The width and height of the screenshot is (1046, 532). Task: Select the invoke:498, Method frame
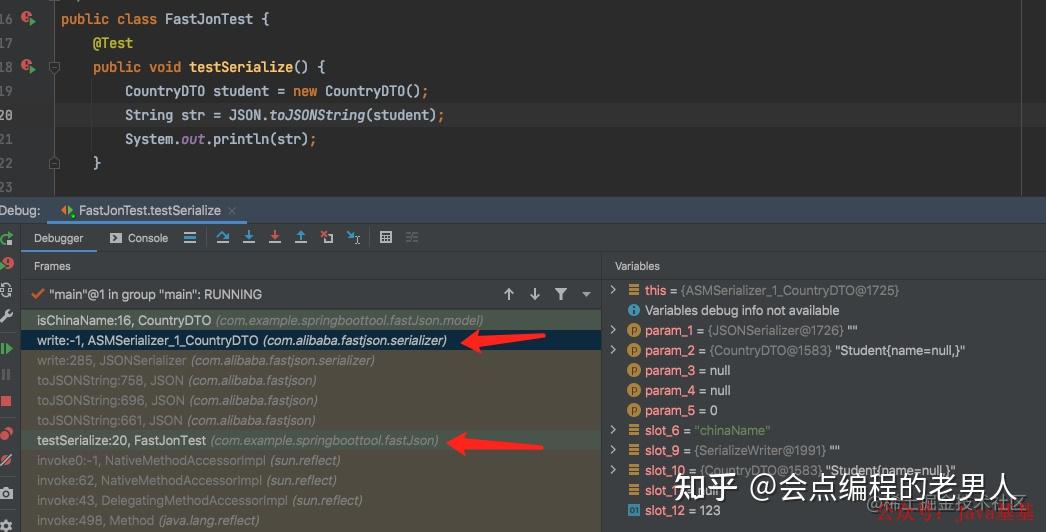click(x=311, y=521)
